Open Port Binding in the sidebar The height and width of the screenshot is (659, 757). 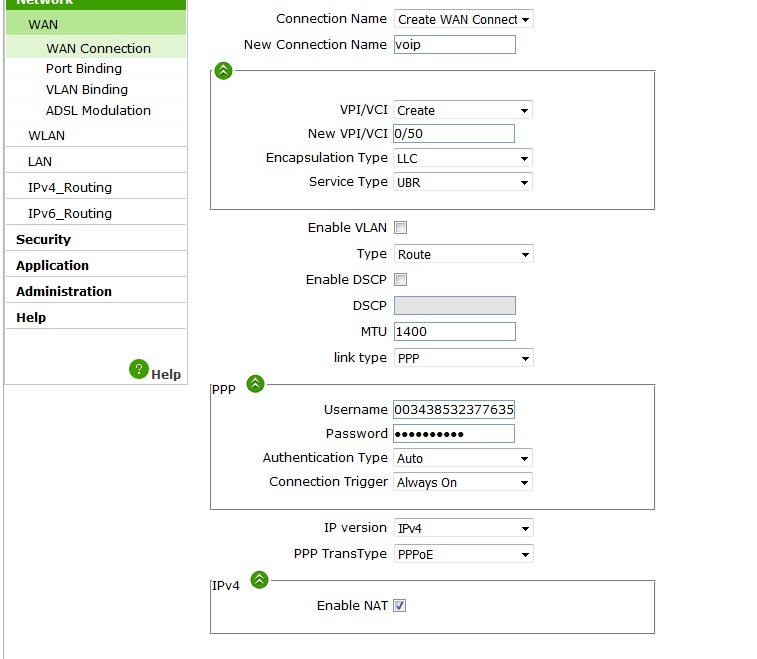84,69
